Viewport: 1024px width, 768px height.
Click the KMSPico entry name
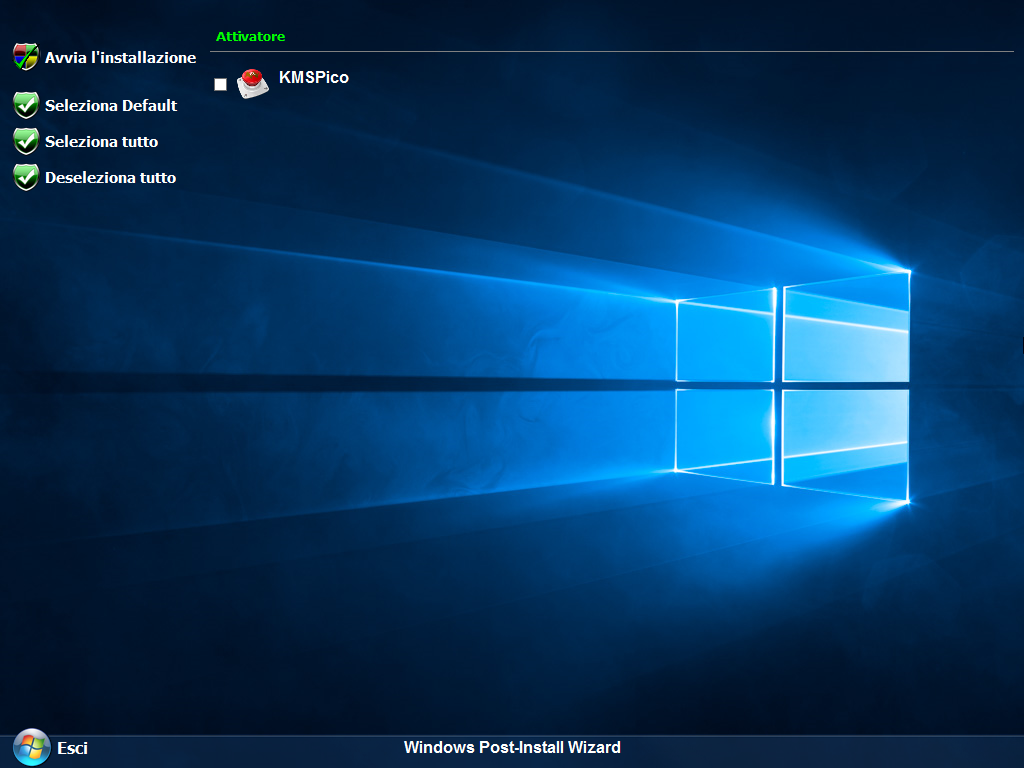pyautogui.click(x=314, y=77)
